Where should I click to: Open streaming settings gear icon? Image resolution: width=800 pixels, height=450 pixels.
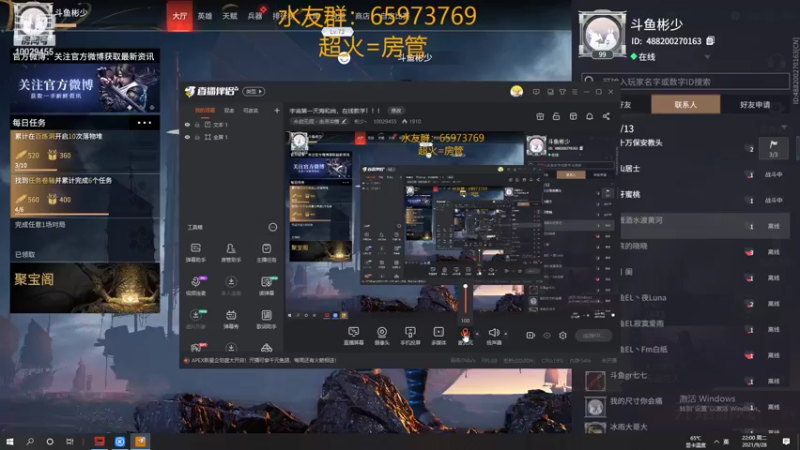[x=563, y=335]
